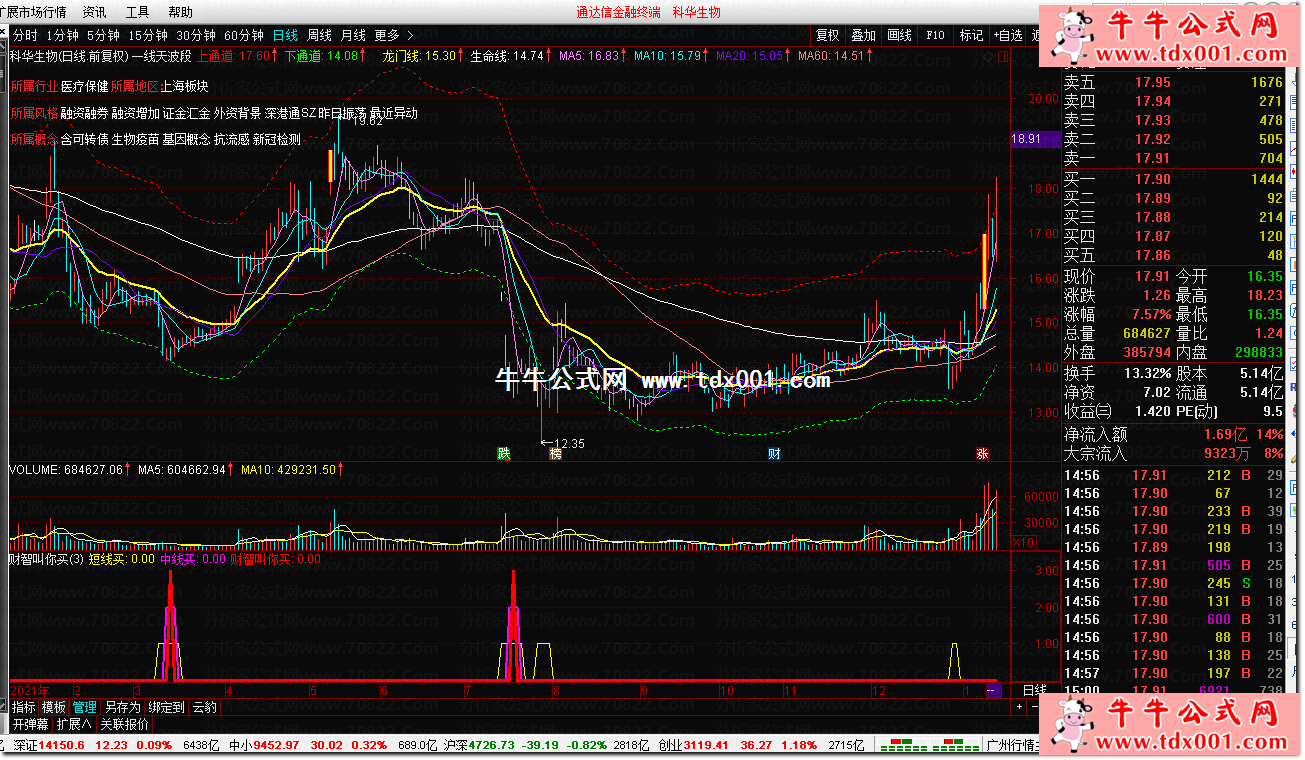Click the purple 18.91 price tag on axis
Viewport: 1305px width, 760px height.
point(1035,140)
